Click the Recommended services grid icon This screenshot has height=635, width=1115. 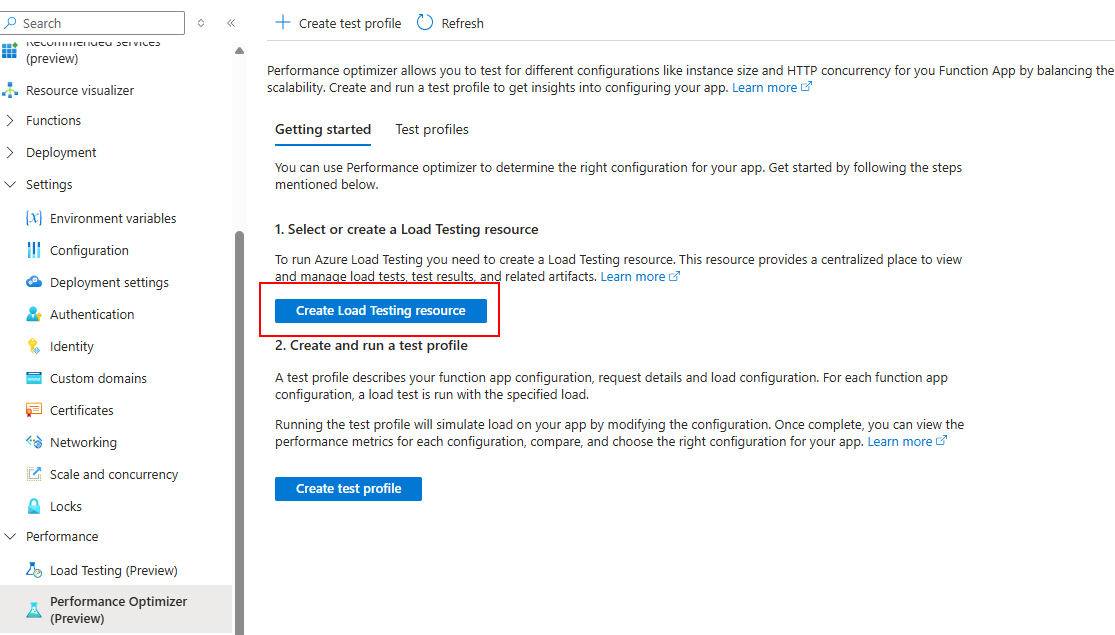tap(9, 51)
